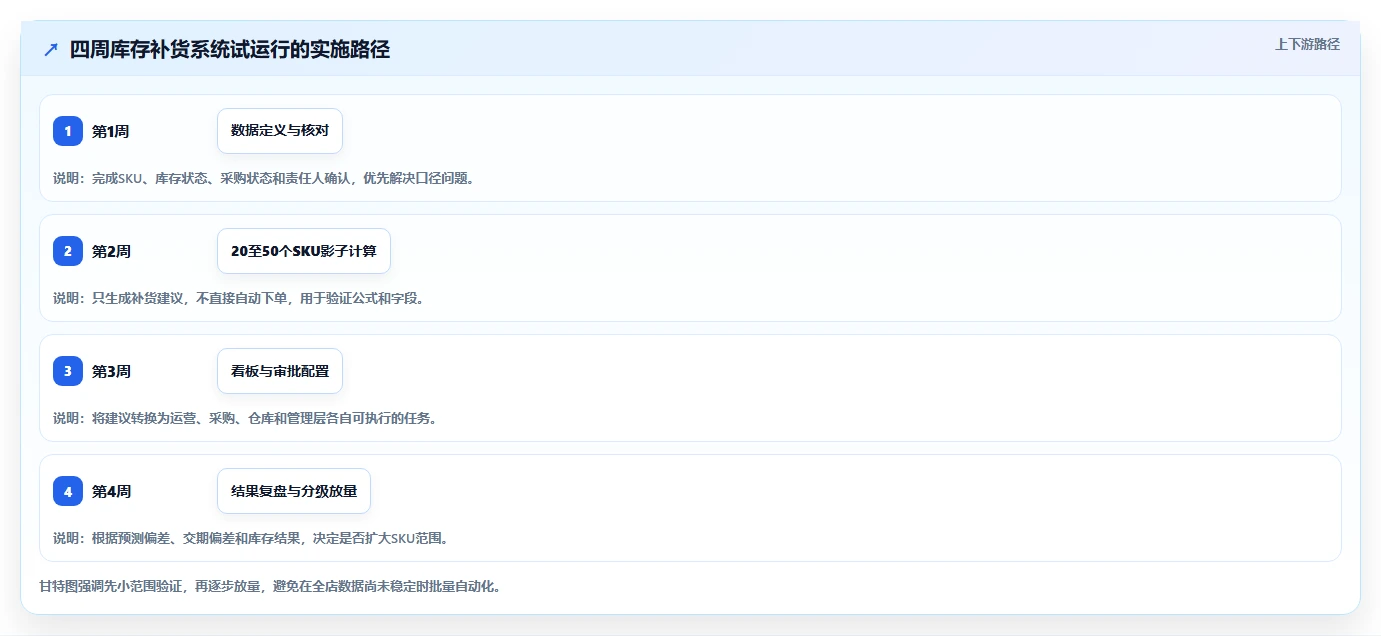Click the number 2 step badge
Image resolution: width=1381 pixels, height=636 pixels.
click(x=68, y=251)
